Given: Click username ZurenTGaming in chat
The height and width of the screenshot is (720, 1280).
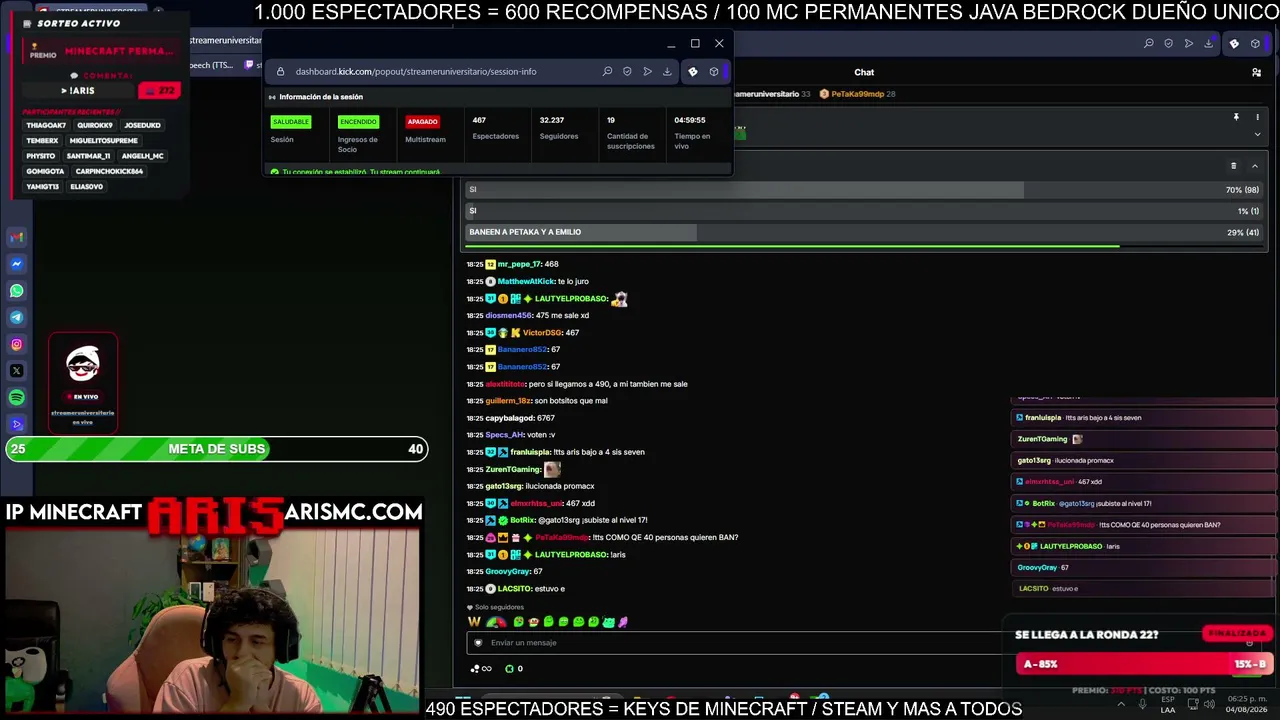Looking at the screenshot, I should point(513,469).
